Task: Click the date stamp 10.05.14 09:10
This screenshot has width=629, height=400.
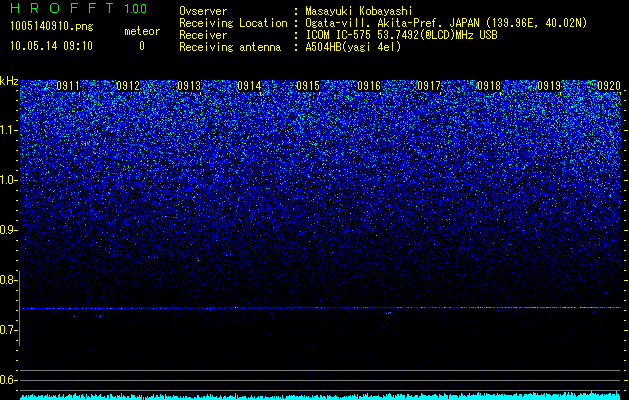Action: click(x=51, y=46)
